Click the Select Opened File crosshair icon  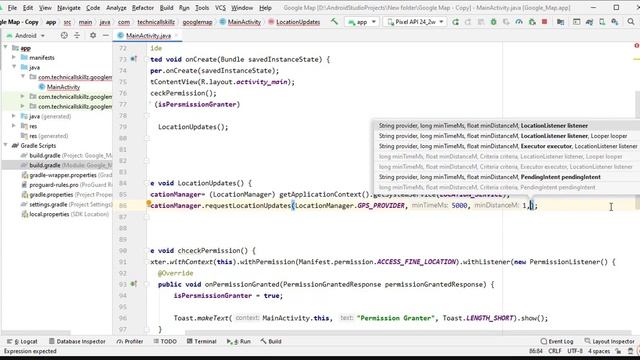point(64,36)
